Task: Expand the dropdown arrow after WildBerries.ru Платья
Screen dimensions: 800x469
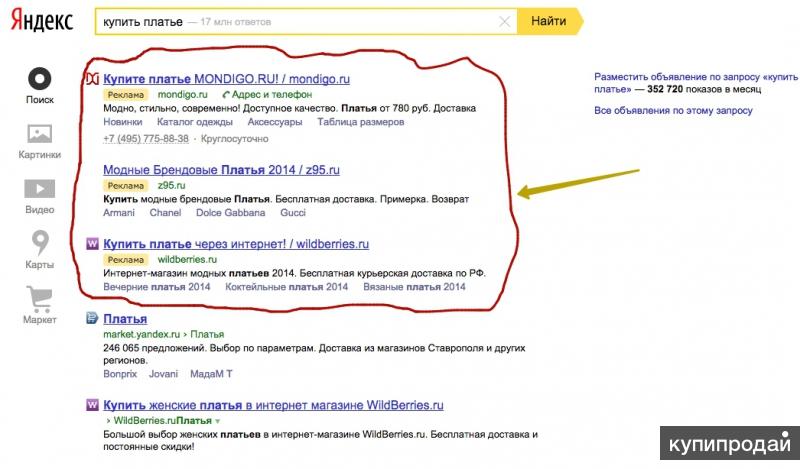Action: pyautogui.click(x=218, y=422)
